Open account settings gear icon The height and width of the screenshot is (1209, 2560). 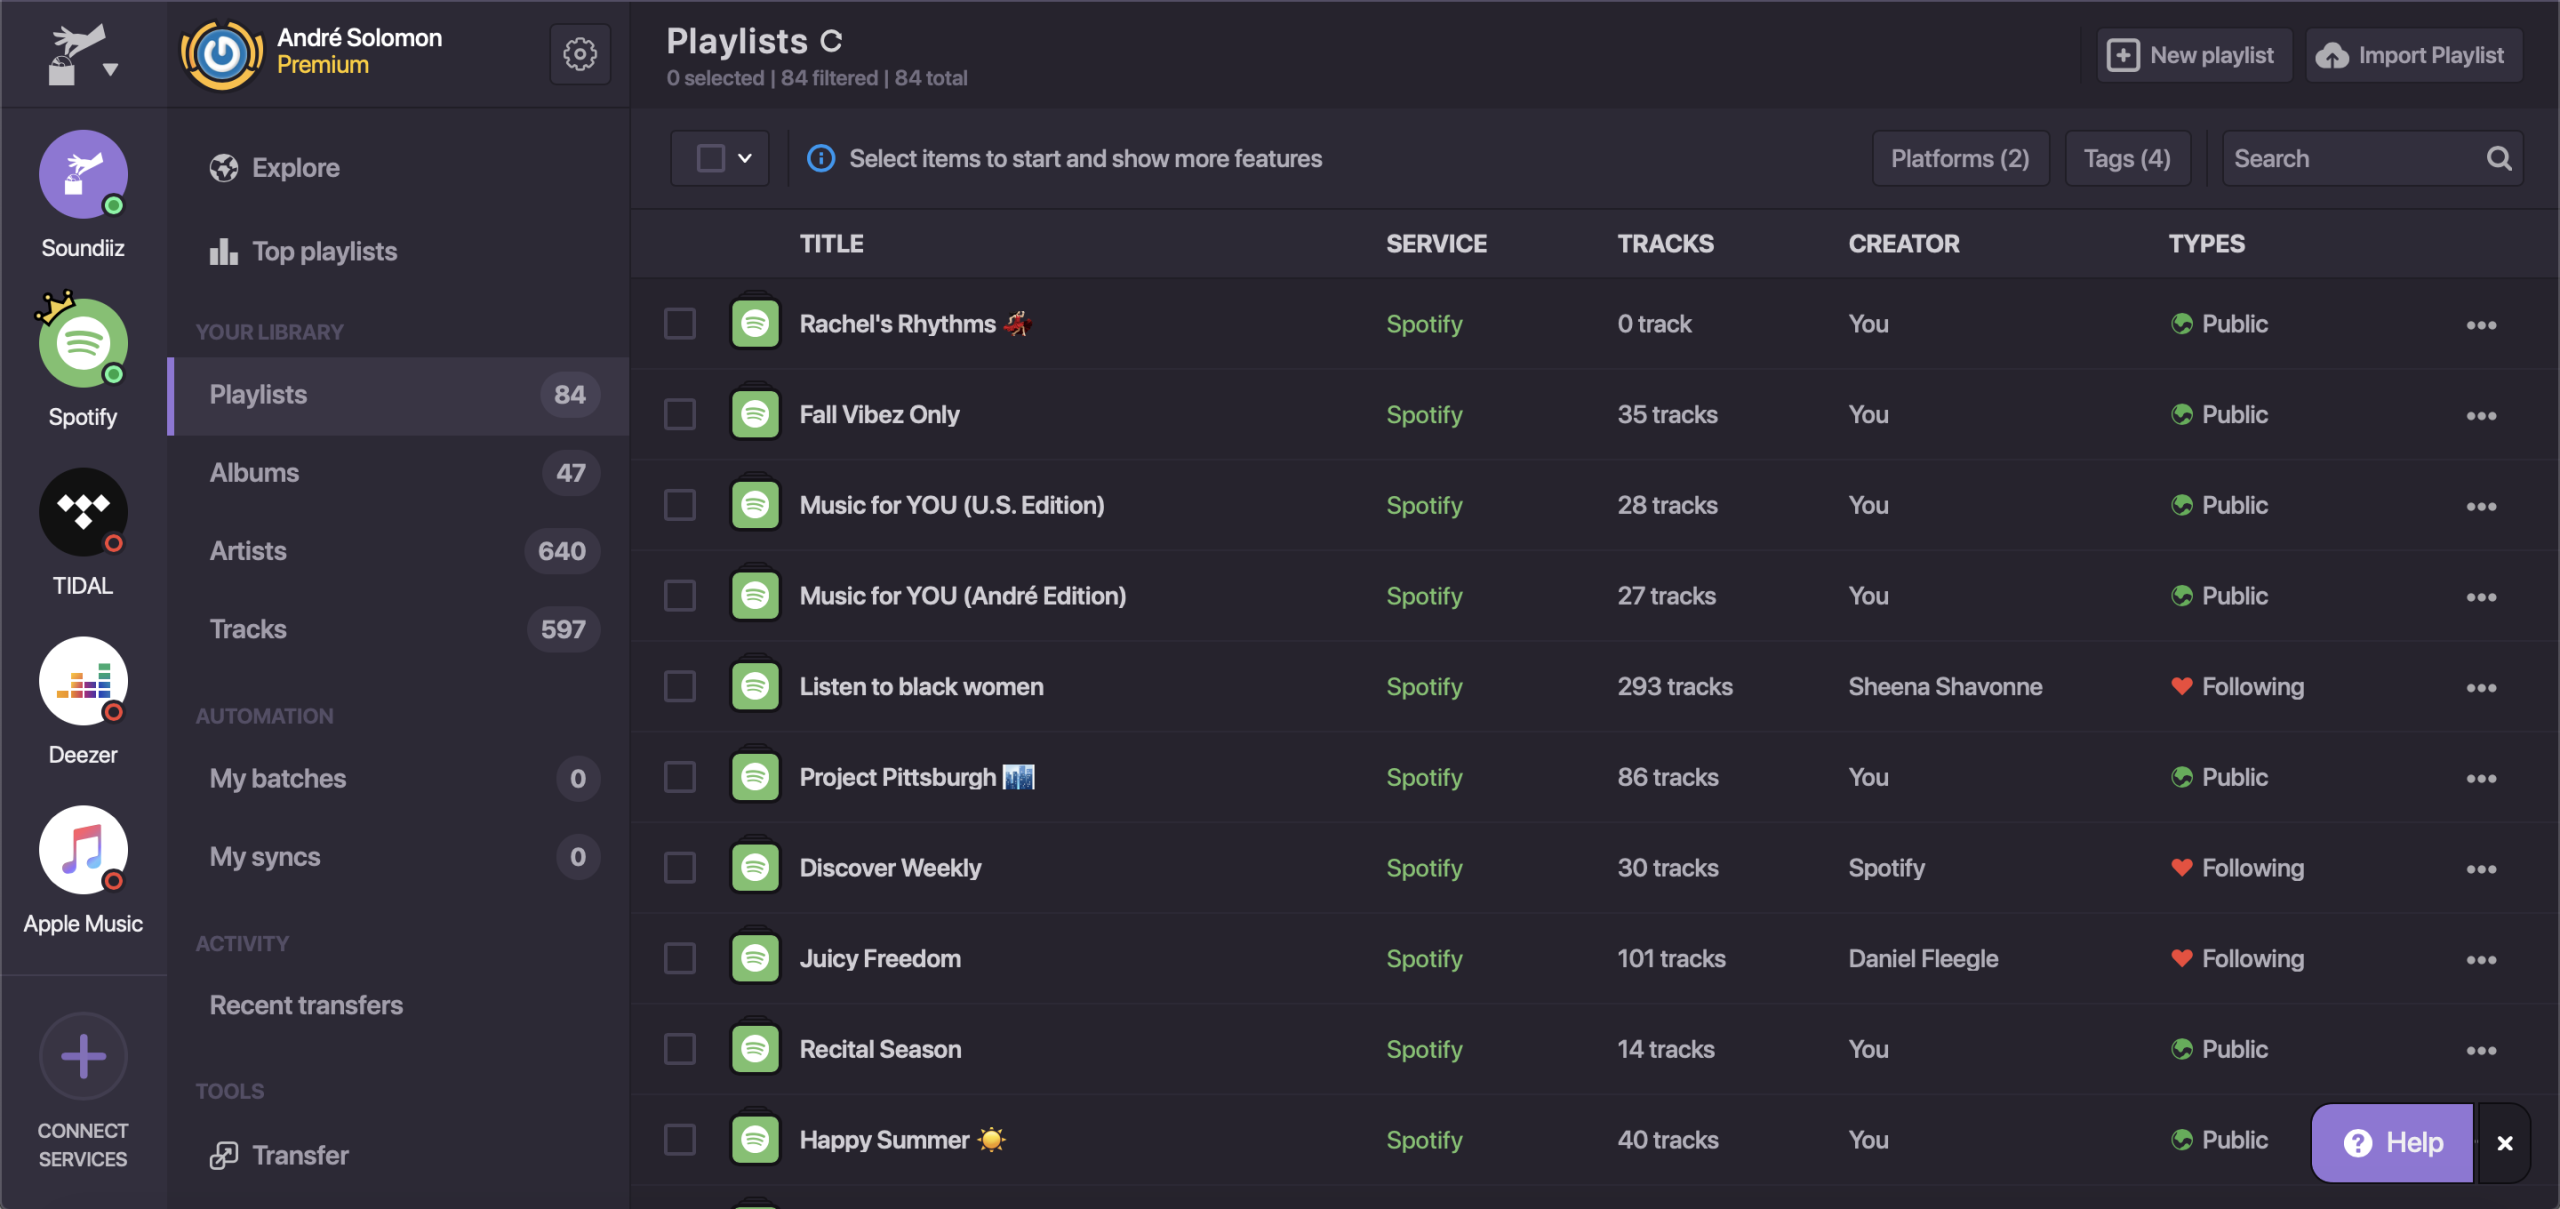580,54
